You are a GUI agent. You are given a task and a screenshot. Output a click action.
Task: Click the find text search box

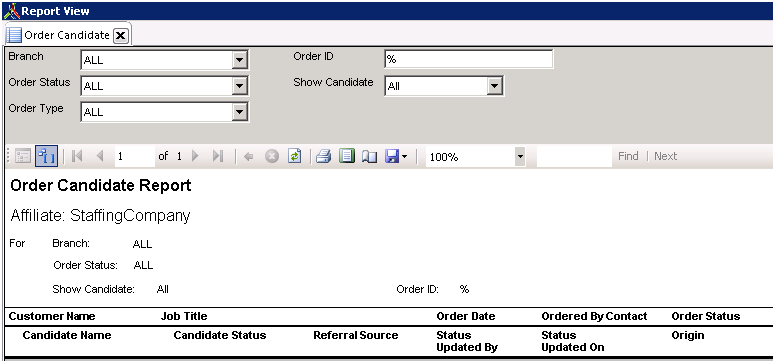[574, 157]
